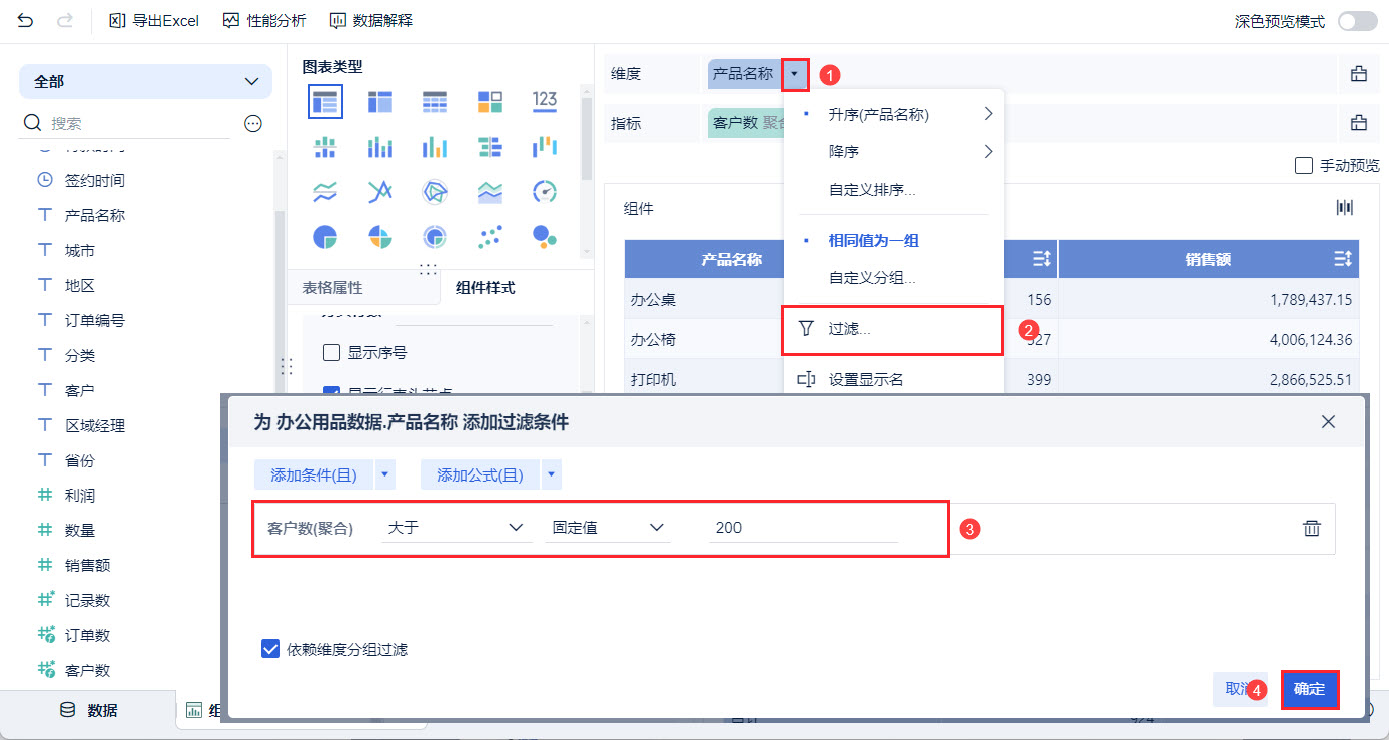
Task: Open the 大于 operator dropdown
Action: coord(456,528)
